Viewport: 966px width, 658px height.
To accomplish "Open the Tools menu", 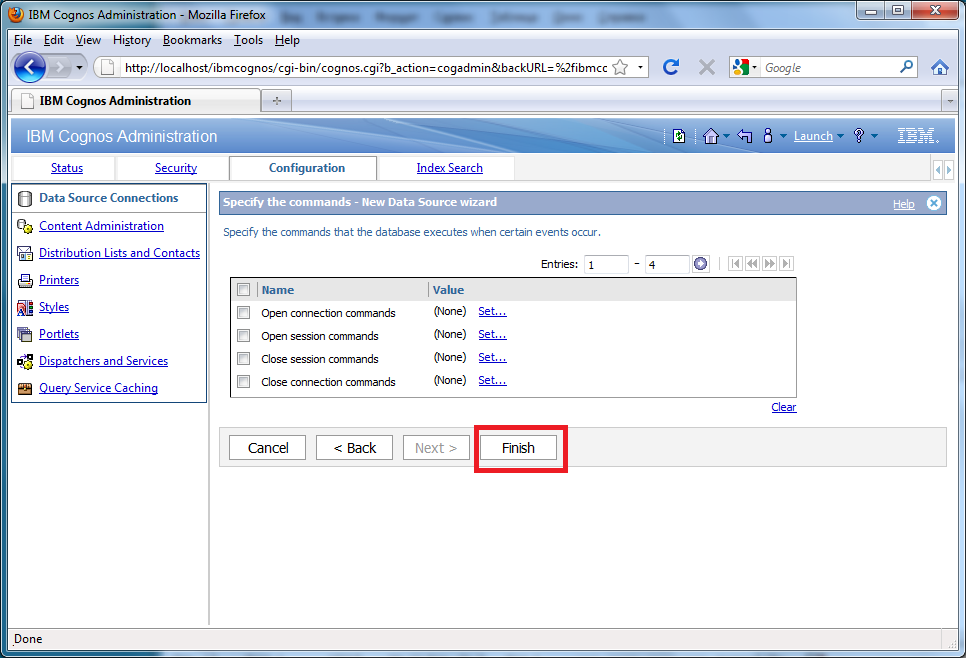I will click(x=248, y=40).
